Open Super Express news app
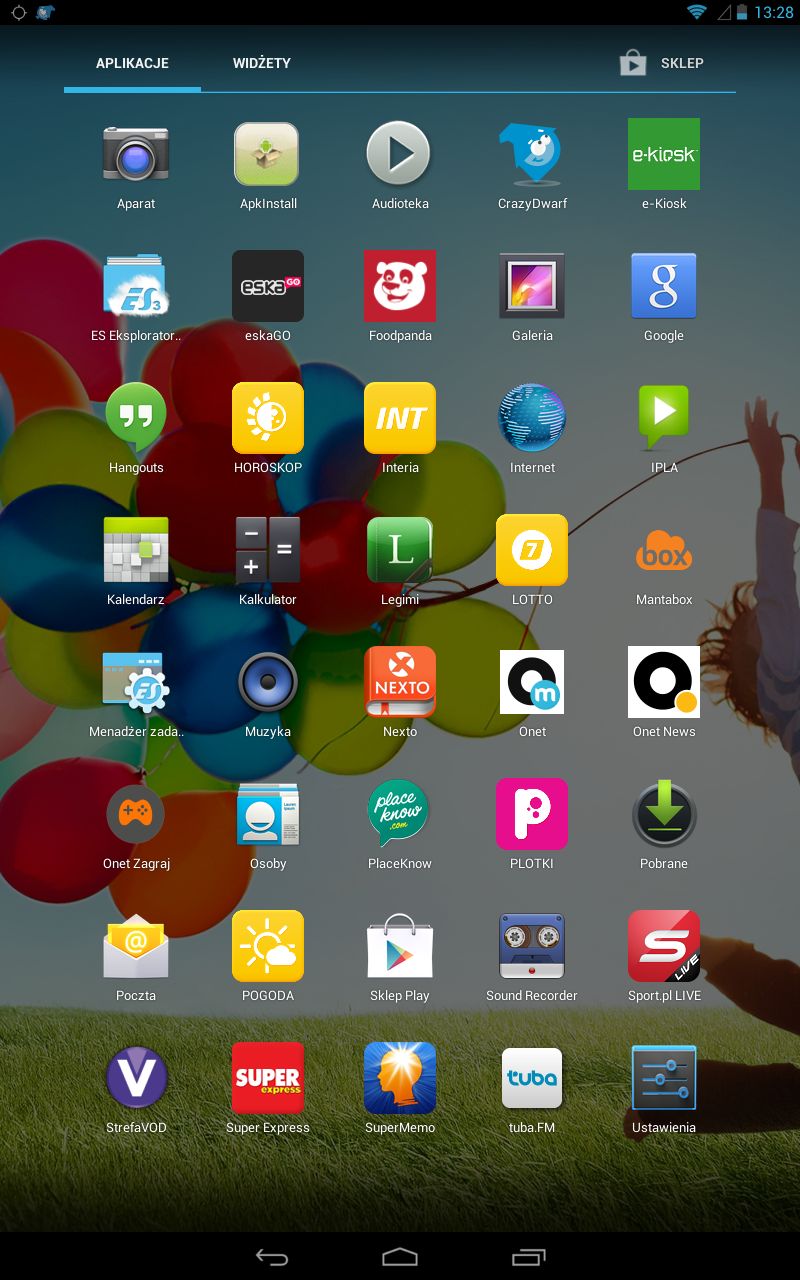This screenshot has width=800, height=1280. (268, 1078)
